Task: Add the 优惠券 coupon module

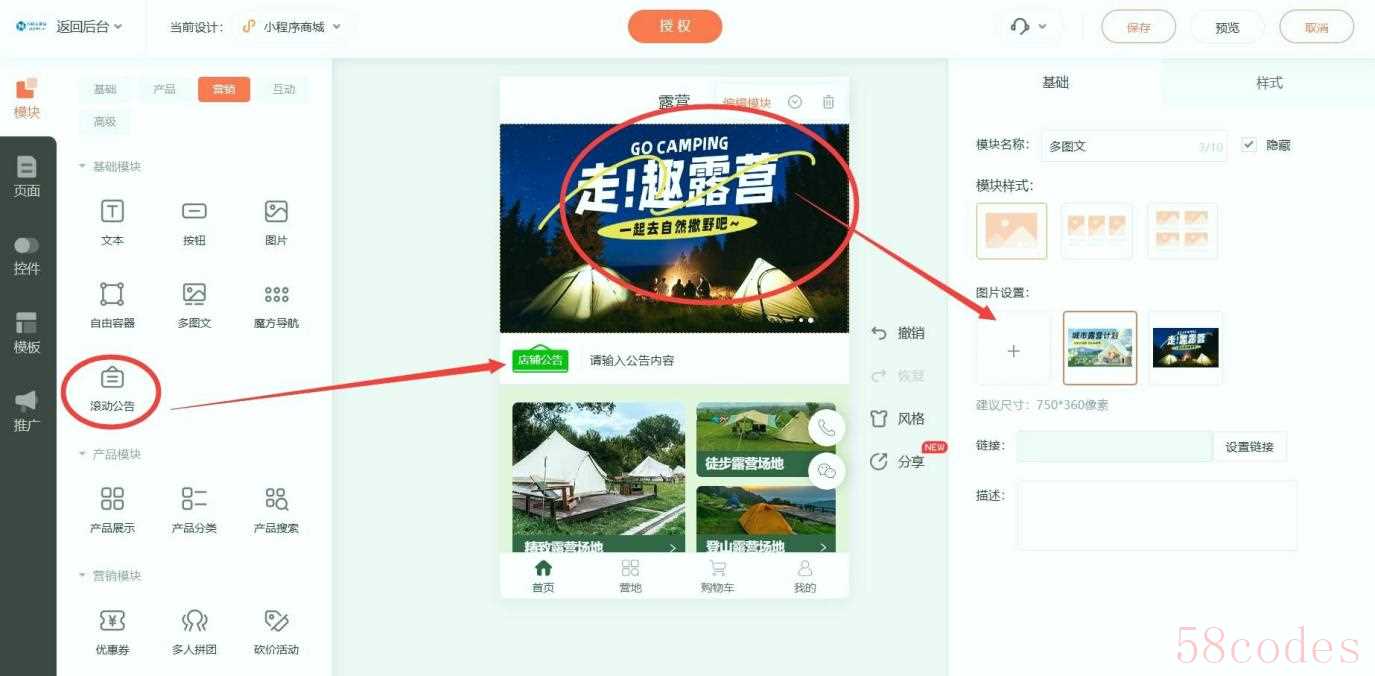Action: pos(112,621)
